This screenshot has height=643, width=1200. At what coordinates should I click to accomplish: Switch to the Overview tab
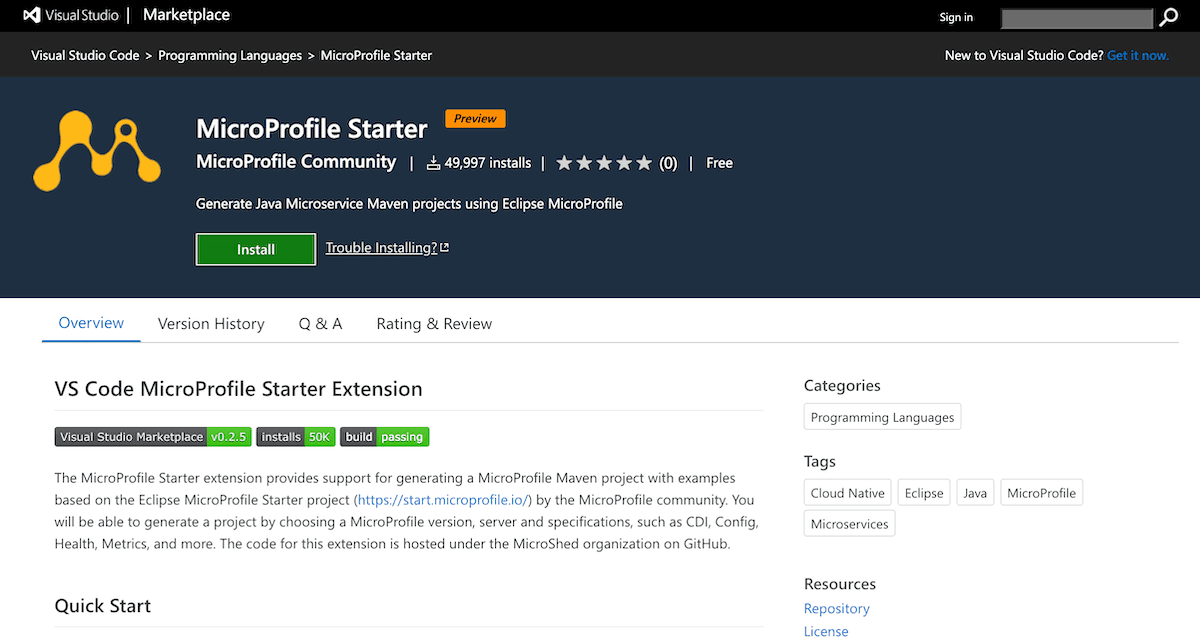91,323
